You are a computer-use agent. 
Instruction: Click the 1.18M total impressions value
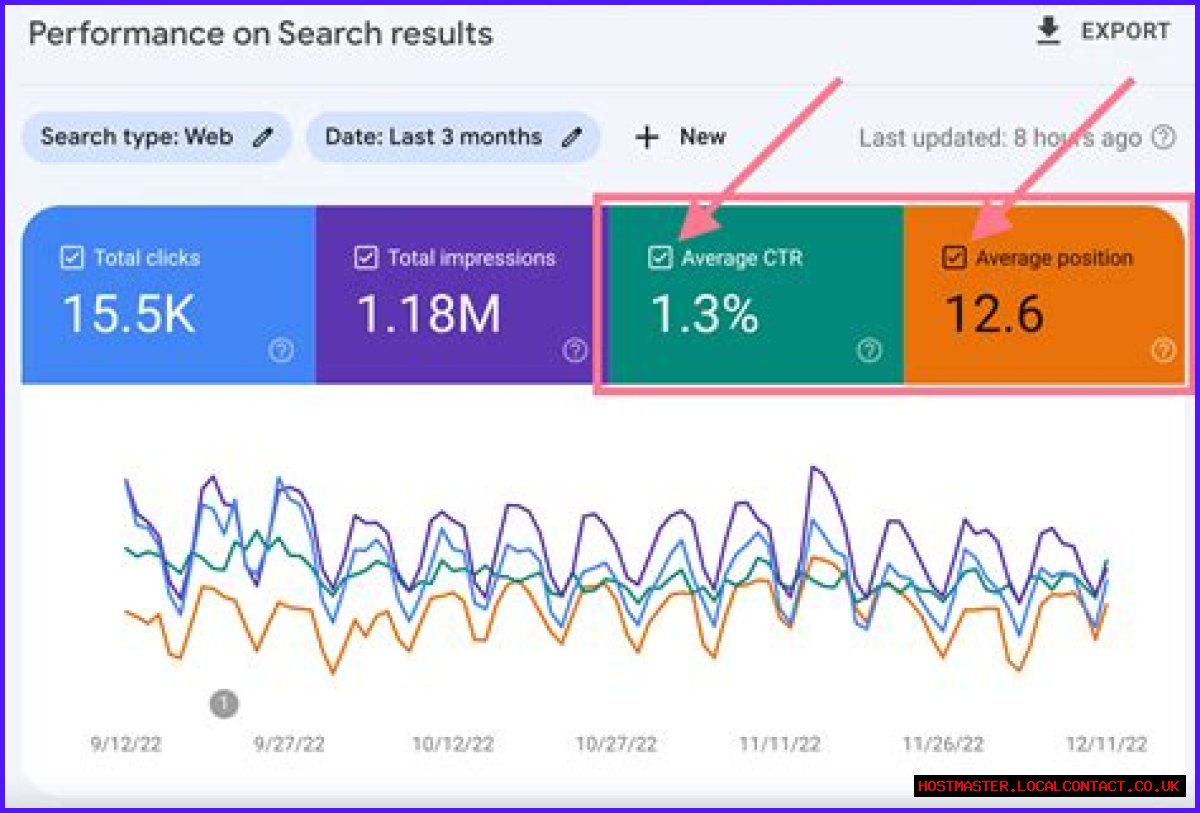coord(428,315)
